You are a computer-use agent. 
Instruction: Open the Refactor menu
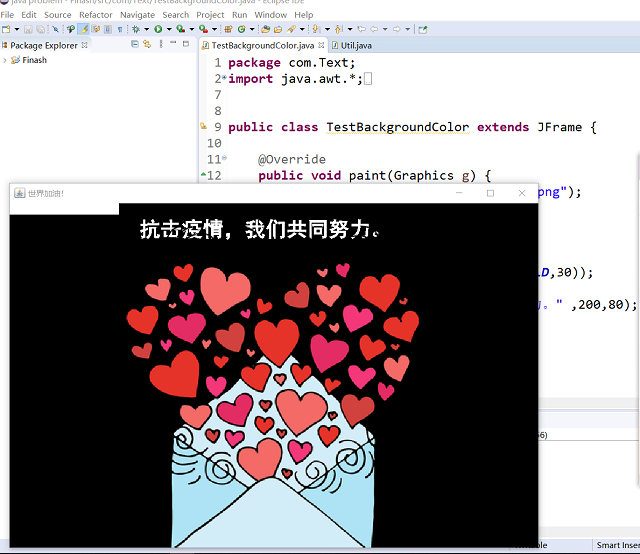[96, 15]
